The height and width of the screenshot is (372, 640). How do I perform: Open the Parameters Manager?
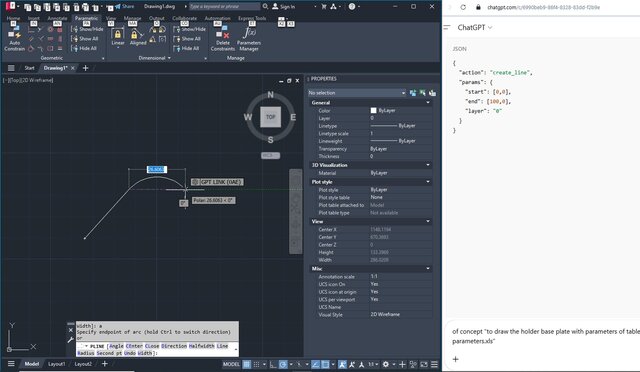249,39
